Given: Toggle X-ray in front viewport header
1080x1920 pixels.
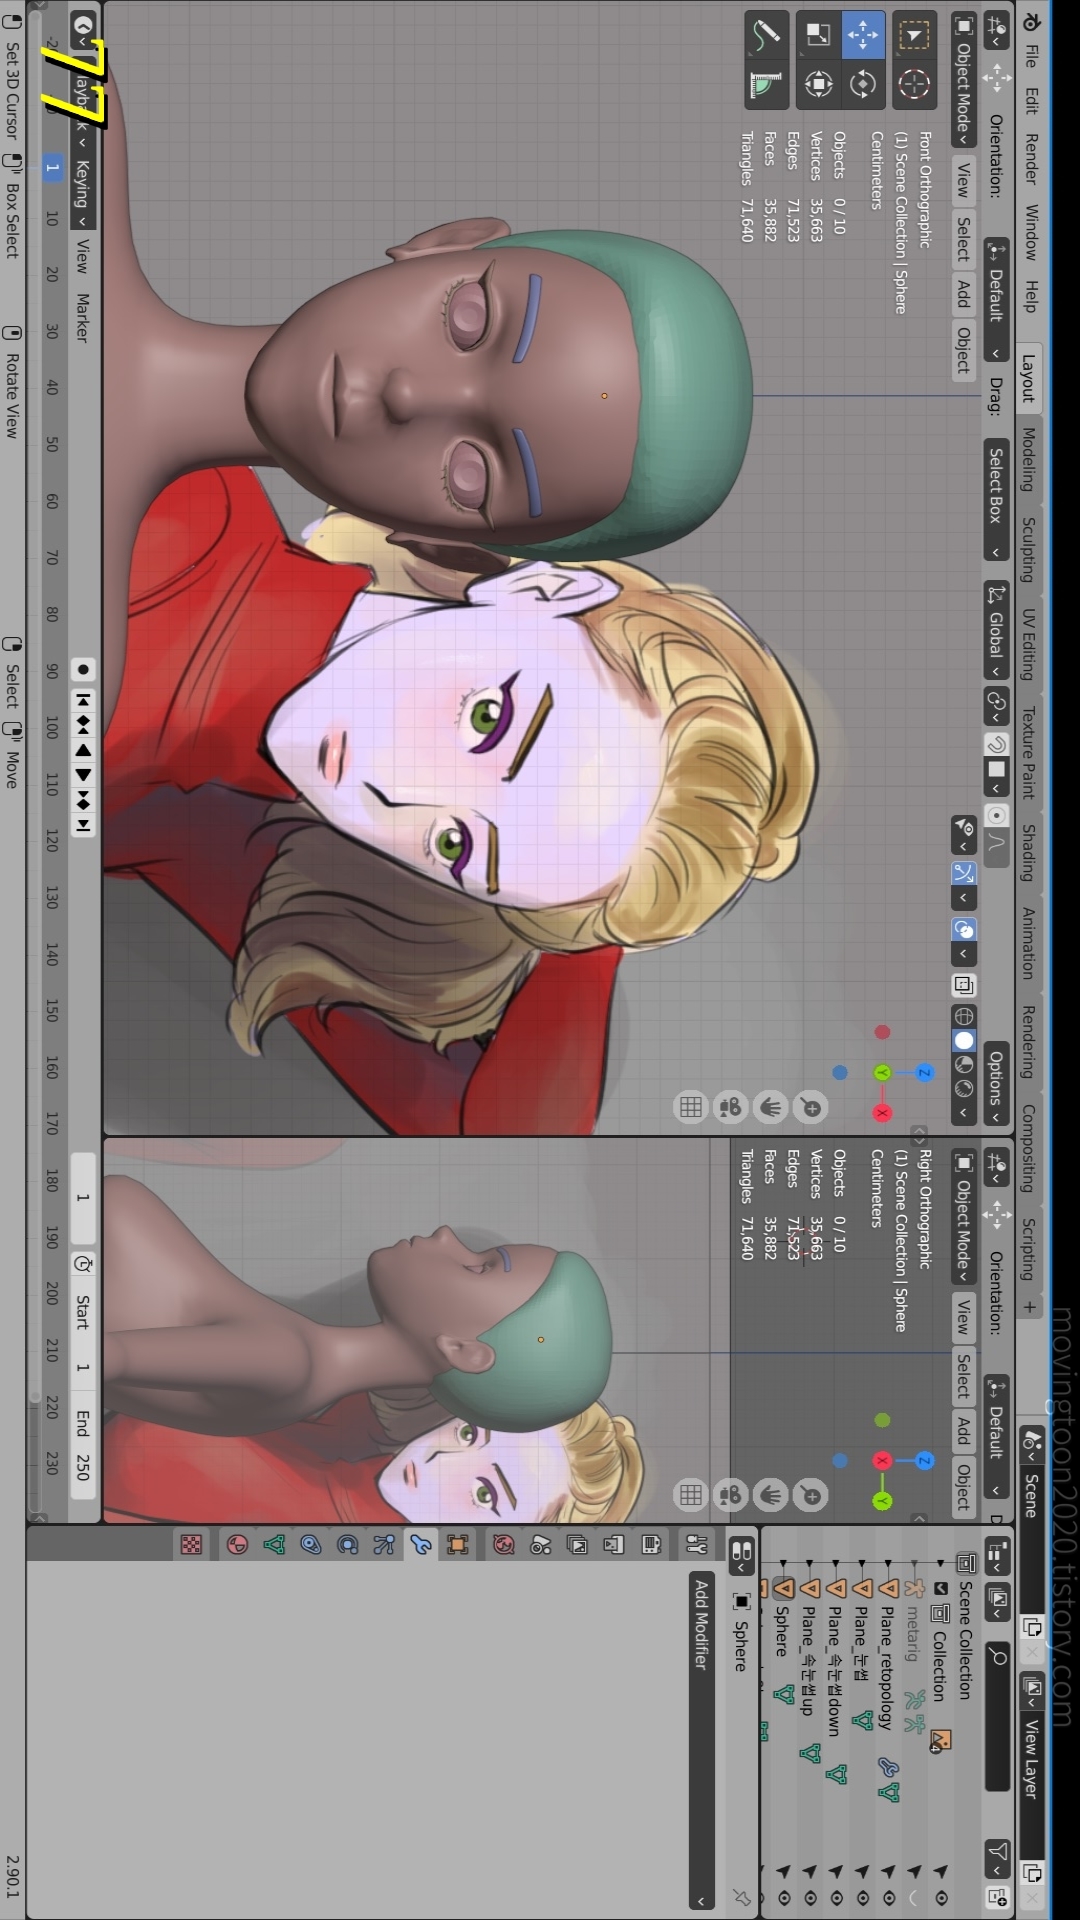Looking at the screenshot, I should [x=964, y=985].
